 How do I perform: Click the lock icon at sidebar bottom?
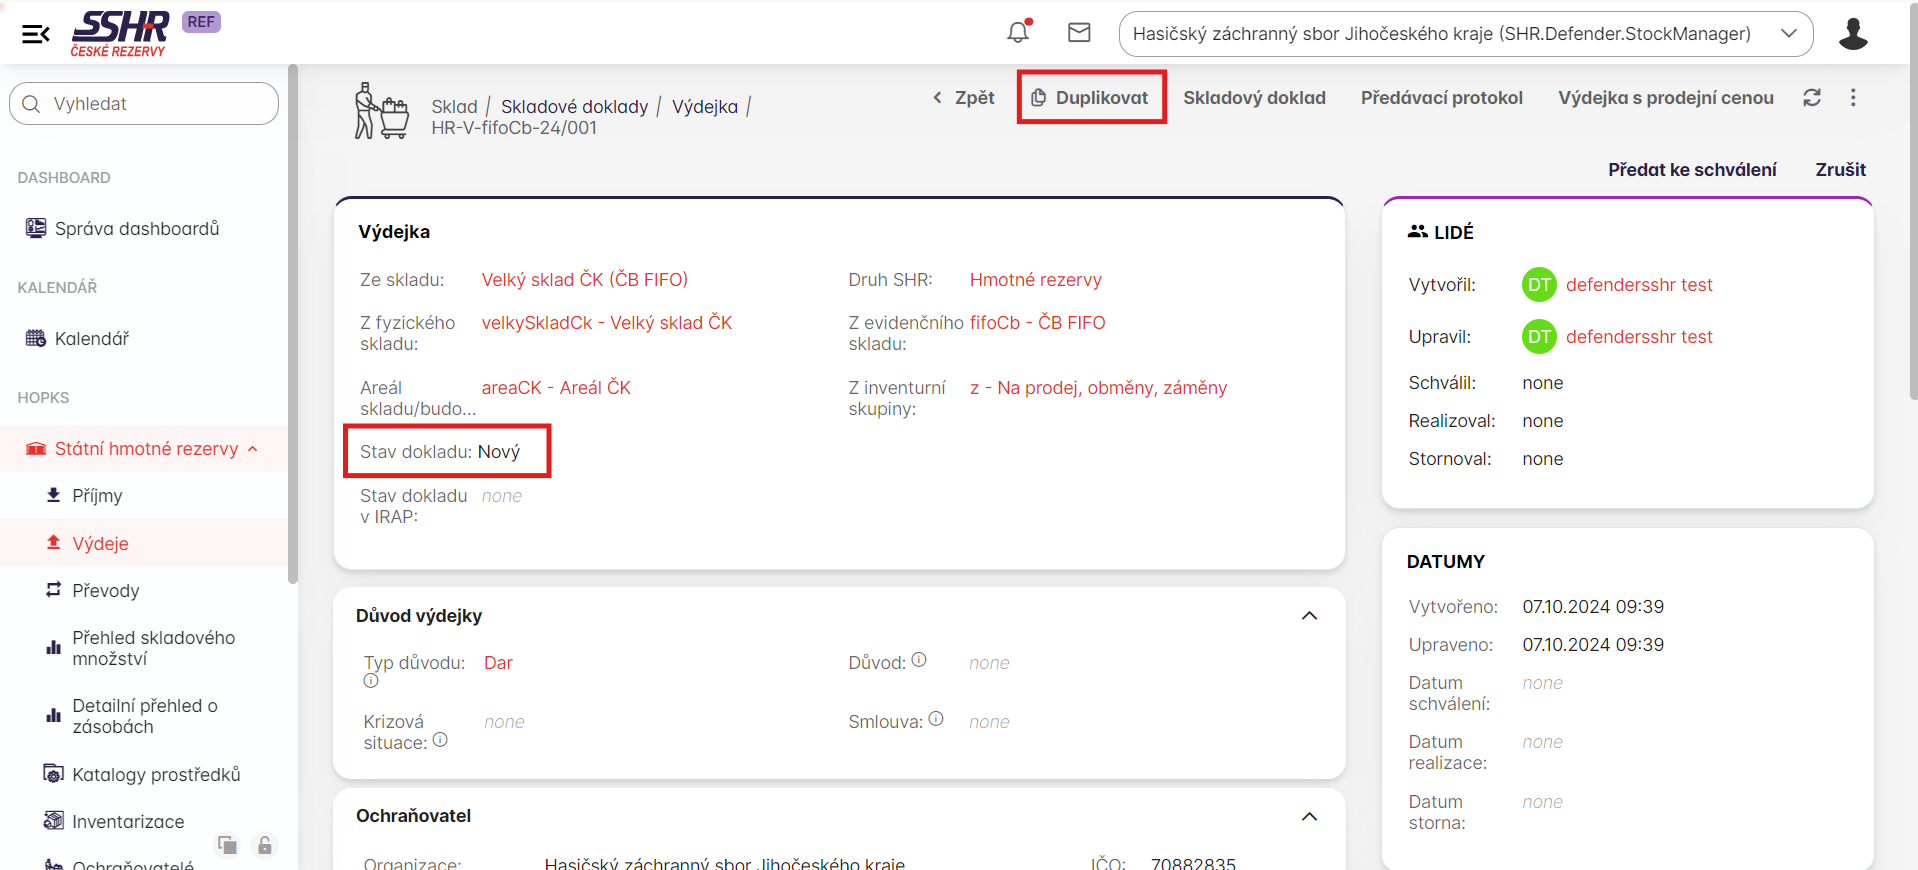[264, 845]
